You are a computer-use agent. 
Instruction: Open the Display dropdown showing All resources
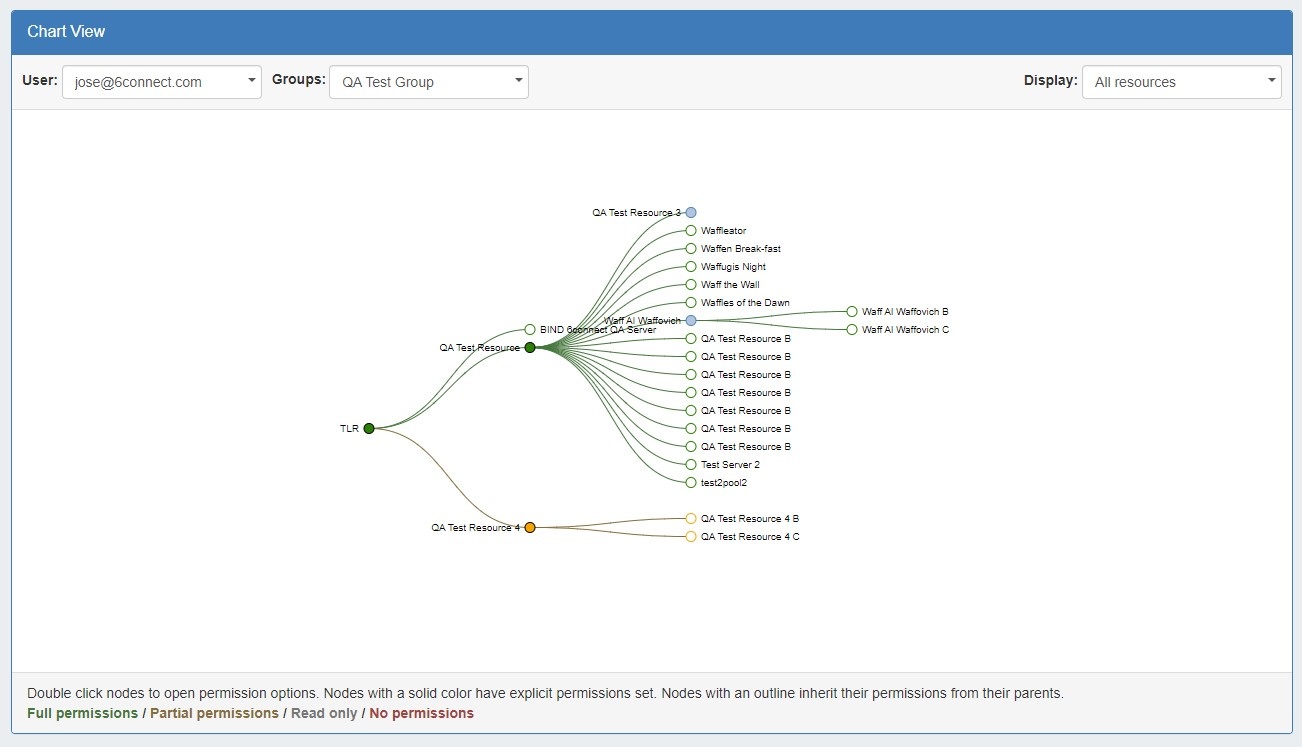point(1181,82)
